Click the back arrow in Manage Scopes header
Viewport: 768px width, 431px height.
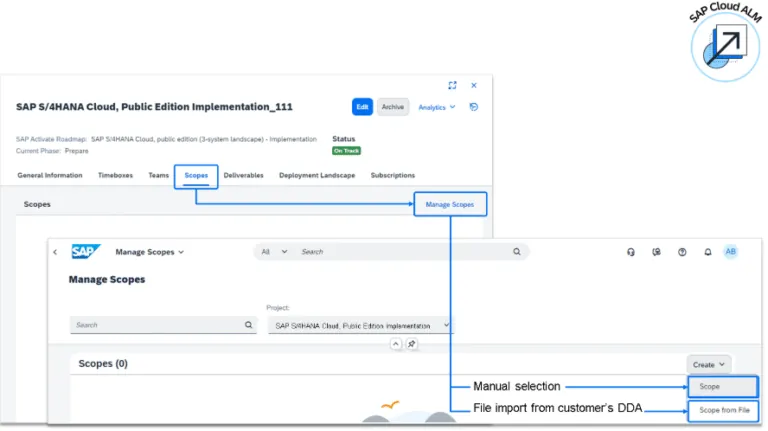pos(55,252)
